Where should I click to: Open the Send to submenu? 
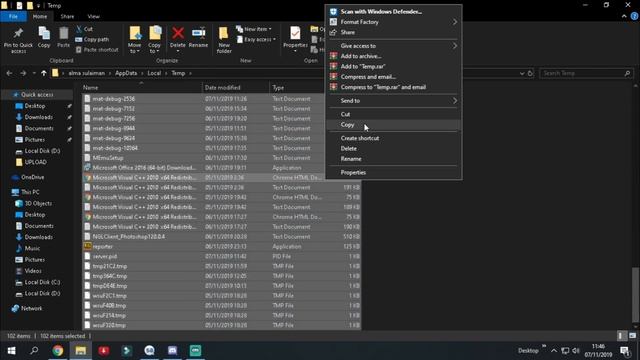click(394, 100)
